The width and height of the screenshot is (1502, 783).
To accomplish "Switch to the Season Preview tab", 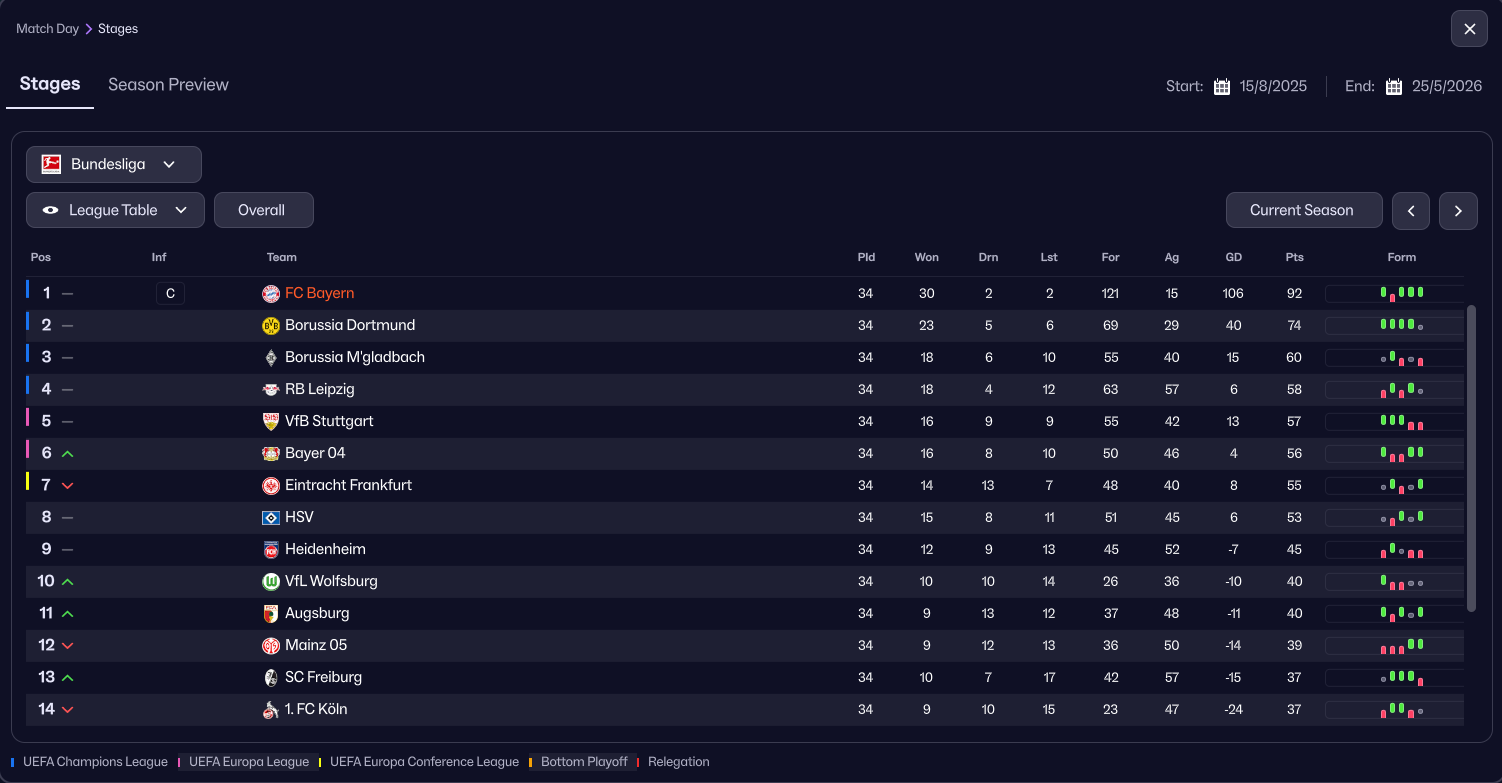I will point(168,85).
